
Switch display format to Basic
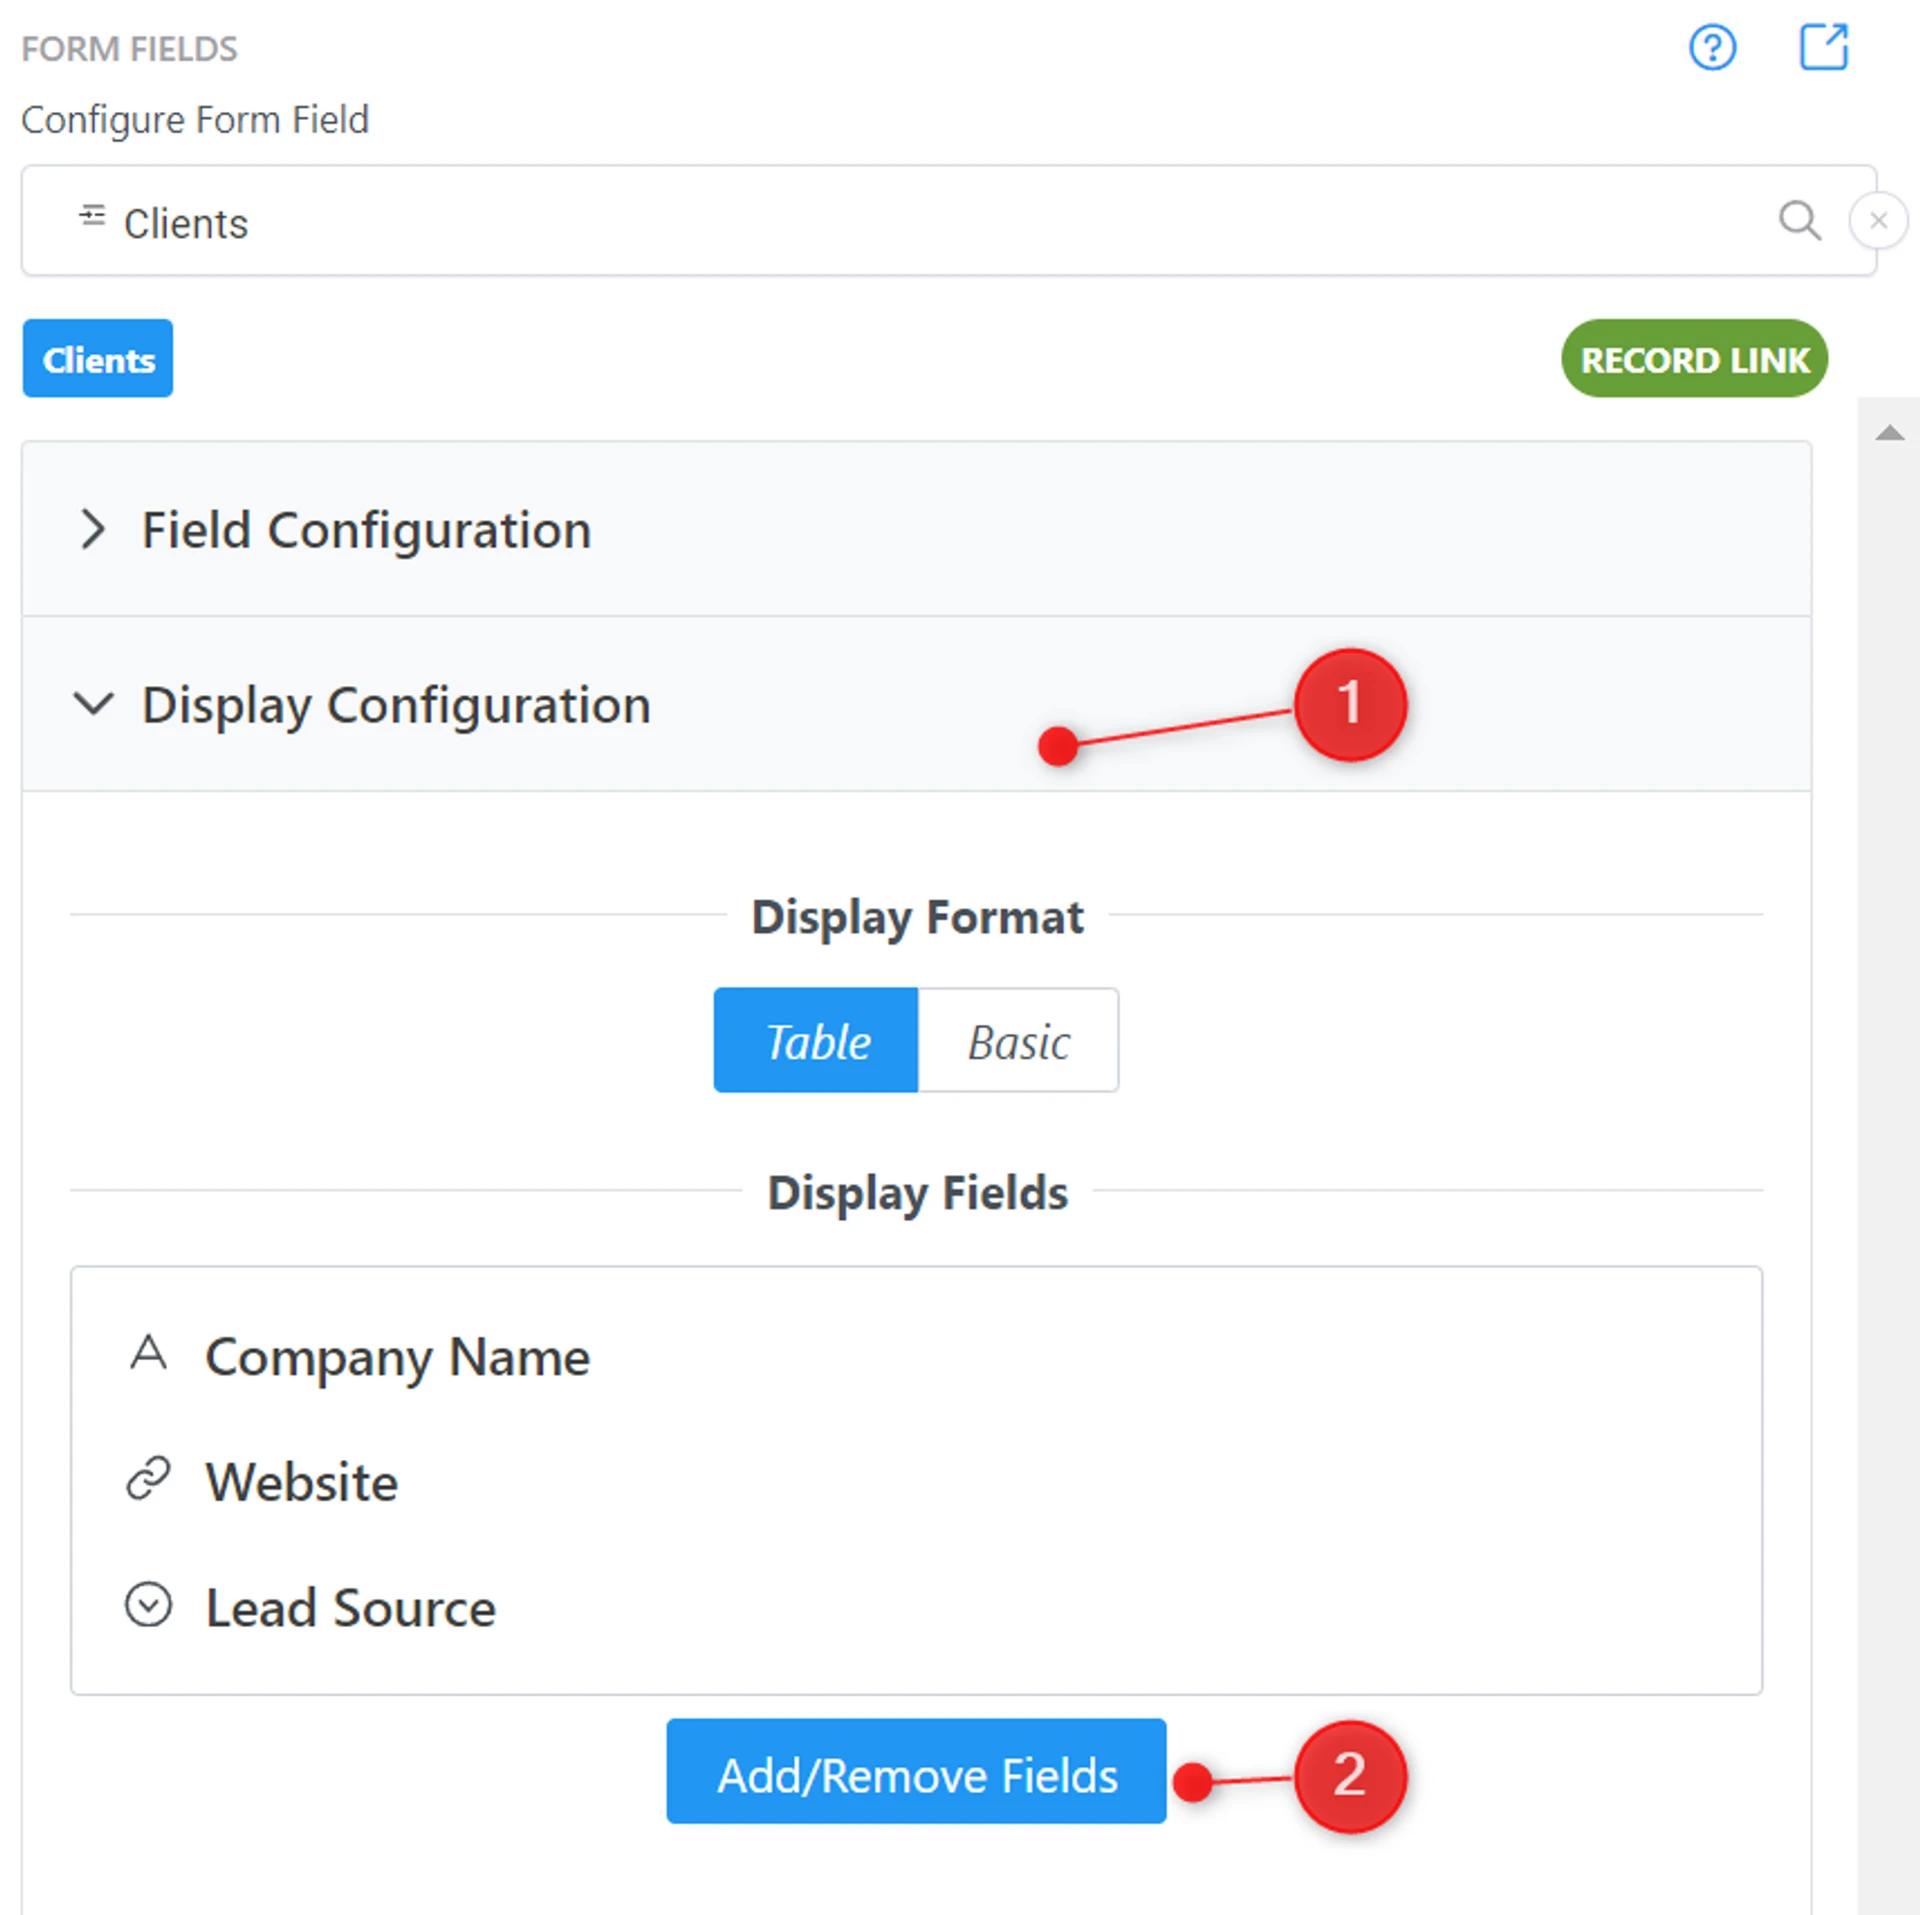[x=1017, y=1040]
